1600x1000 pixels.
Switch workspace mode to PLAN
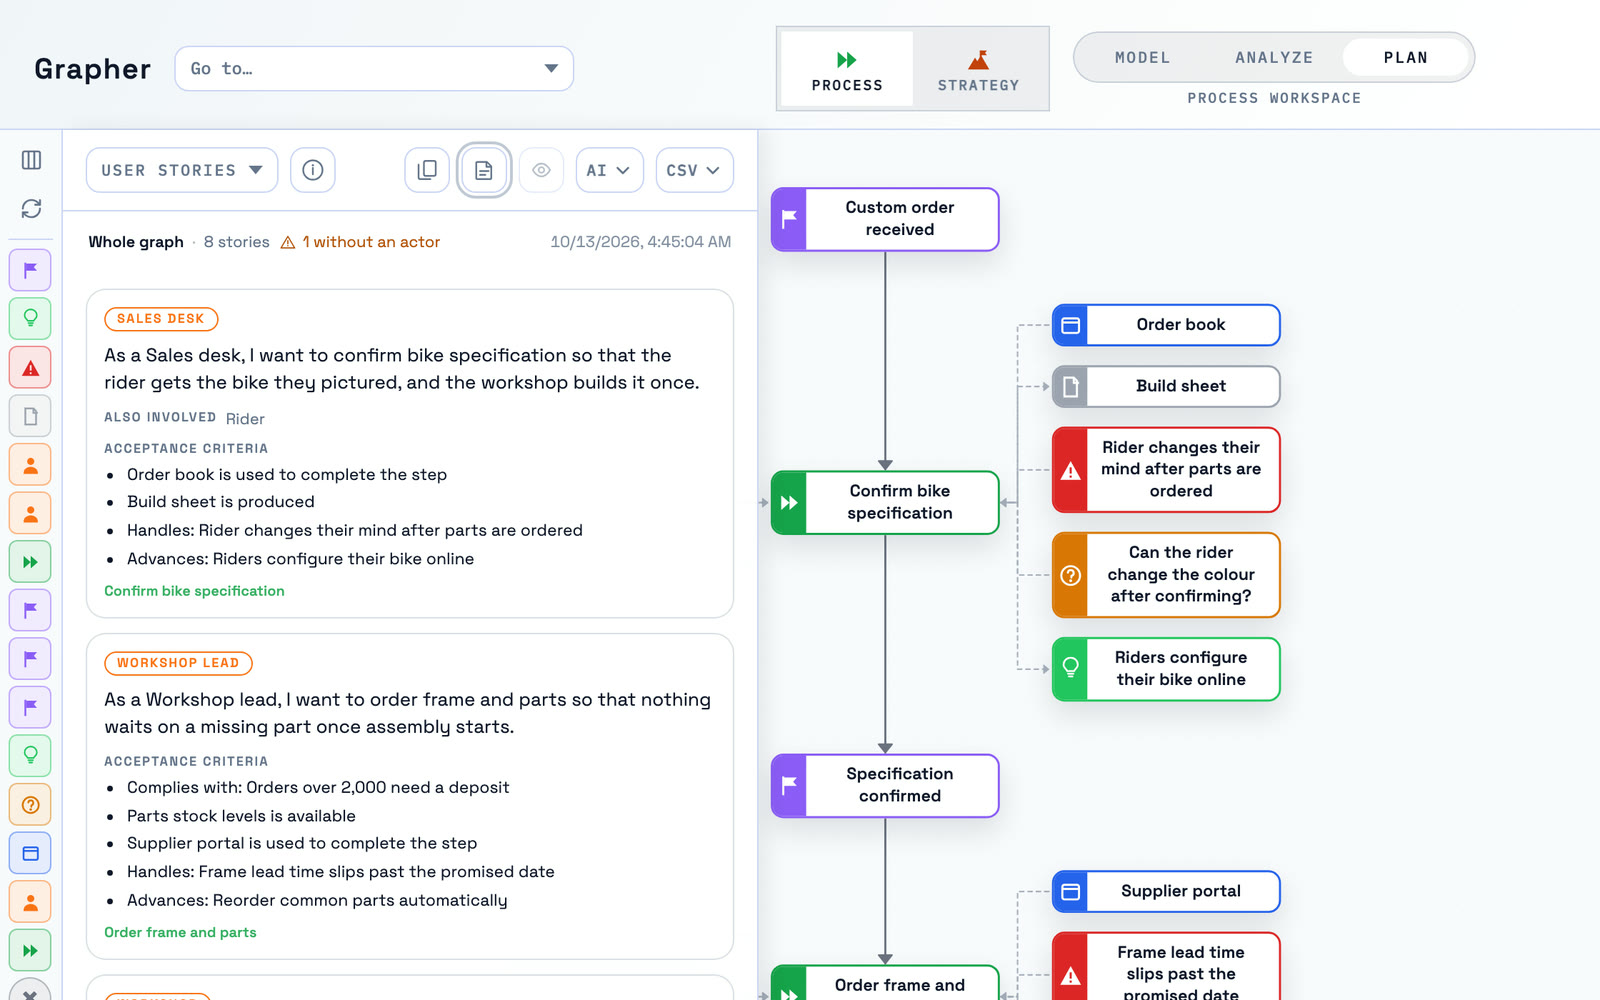[x=1405, y=58]
